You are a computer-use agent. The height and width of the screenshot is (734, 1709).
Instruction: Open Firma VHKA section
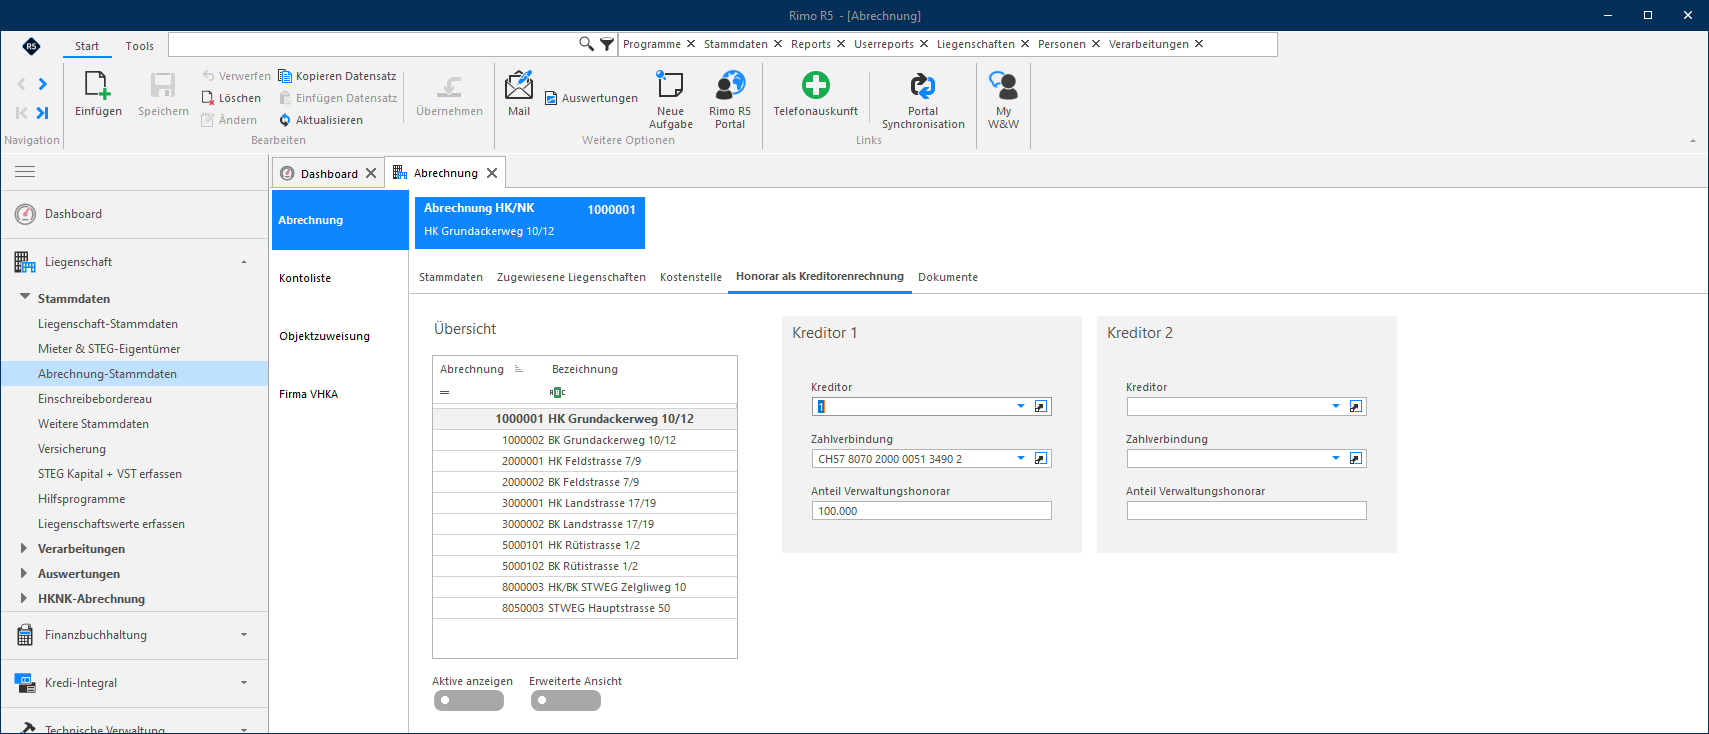pyautogui.click(x=308, y=394)
